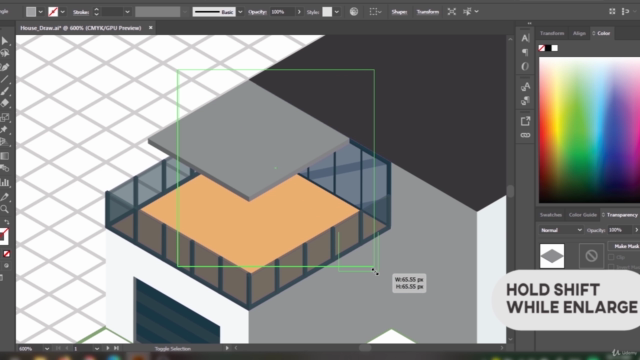640x360 pixels.
Task: Click the white swatch in Color panel
Action: 555,48
